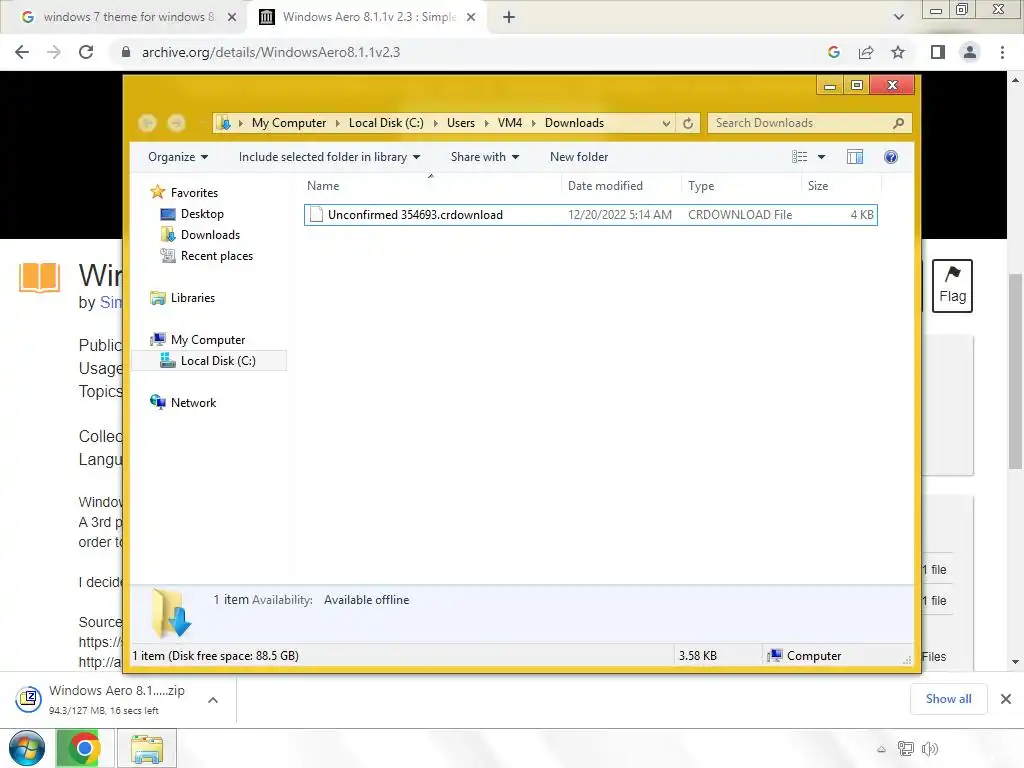Select My Computer in the navigation pane

(208, 340)
